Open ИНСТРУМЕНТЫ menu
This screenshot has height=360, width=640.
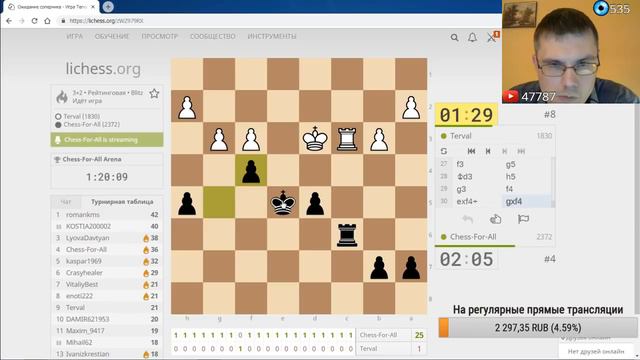pos(272,36)
